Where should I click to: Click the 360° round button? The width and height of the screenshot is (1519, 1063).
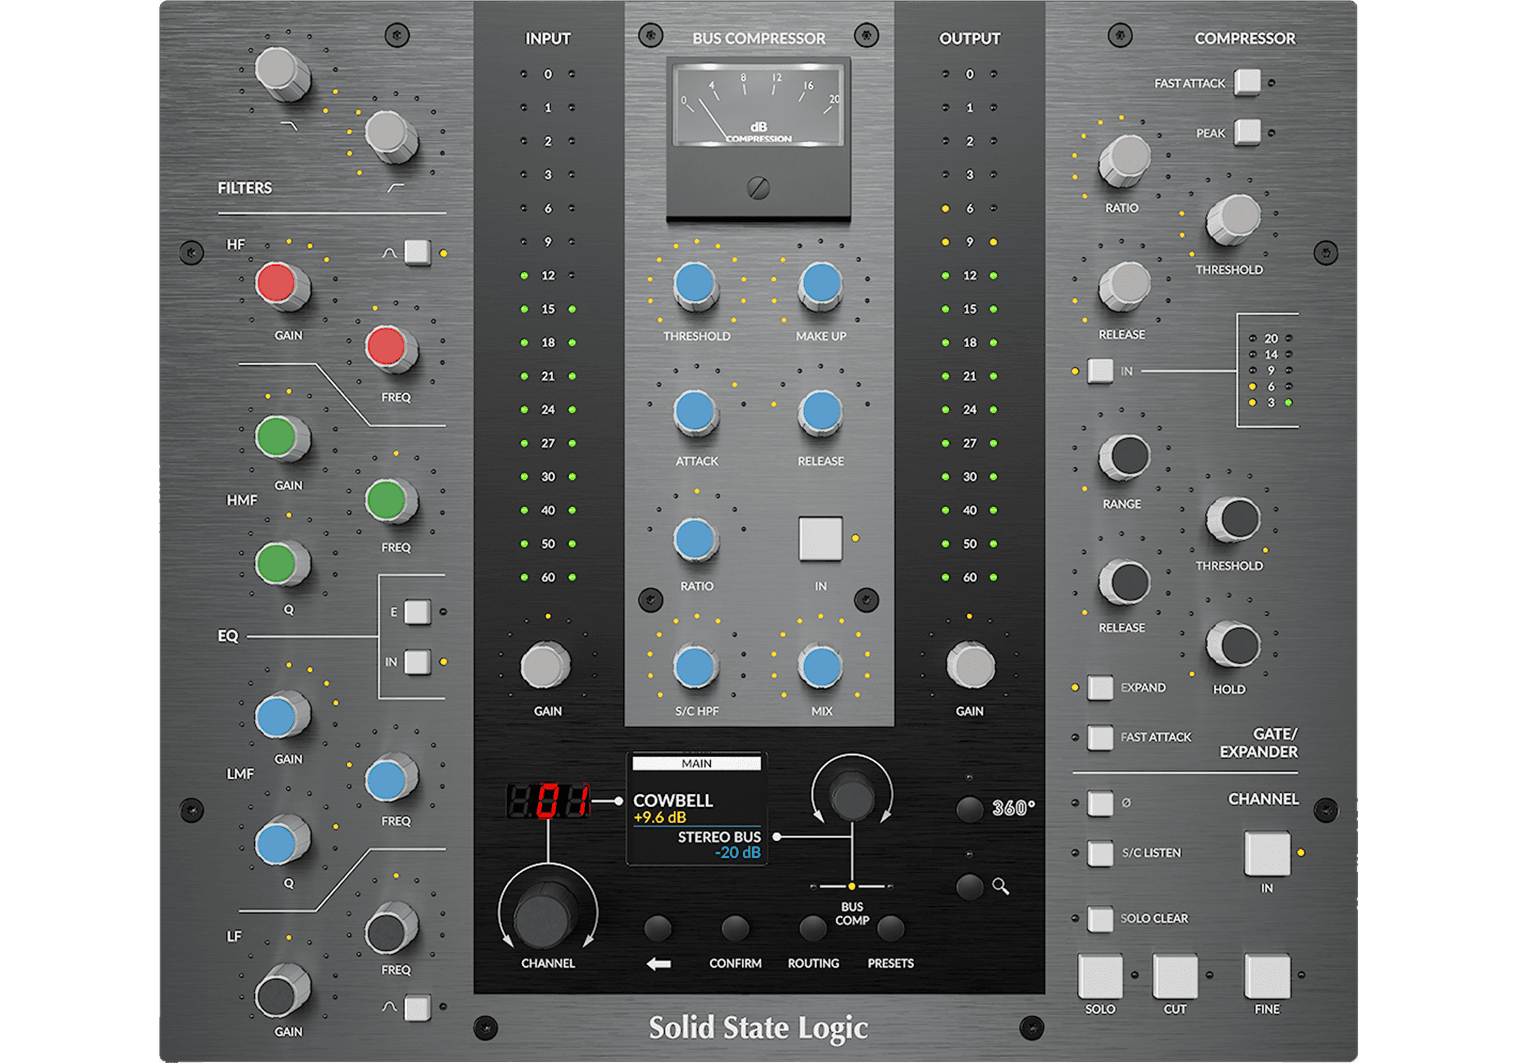(970, 809)
